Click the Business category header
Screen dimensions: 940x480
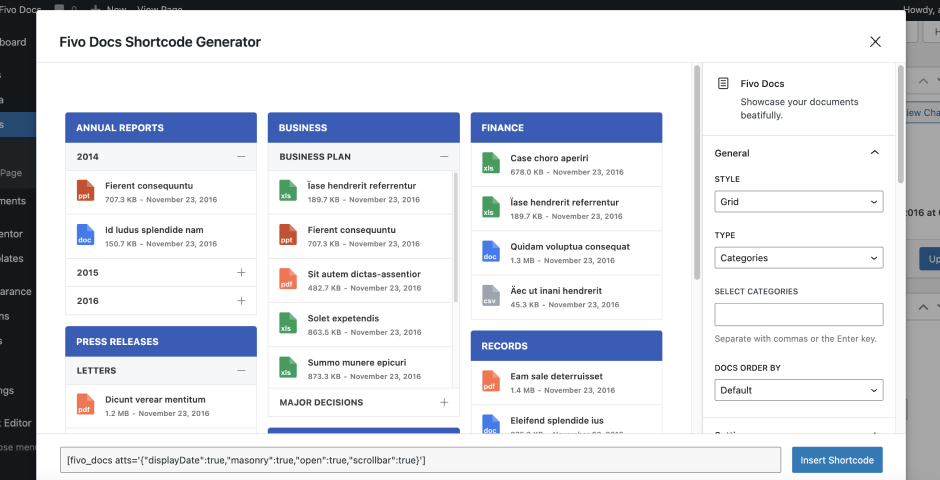point(363,128)
